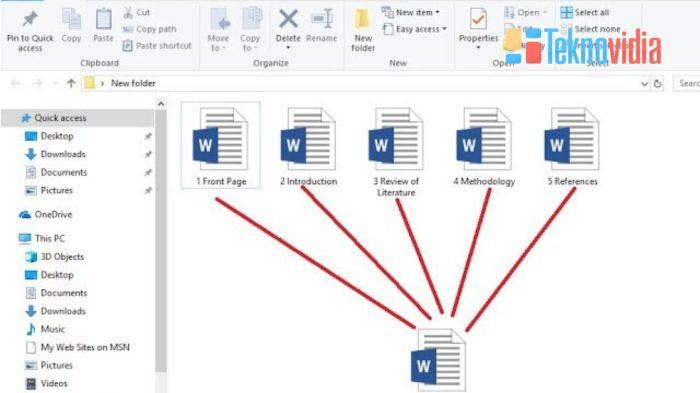This screenshot has height=393, width=700.
Task: Click Copy path in Clipboard group
Action: (150, 29)
